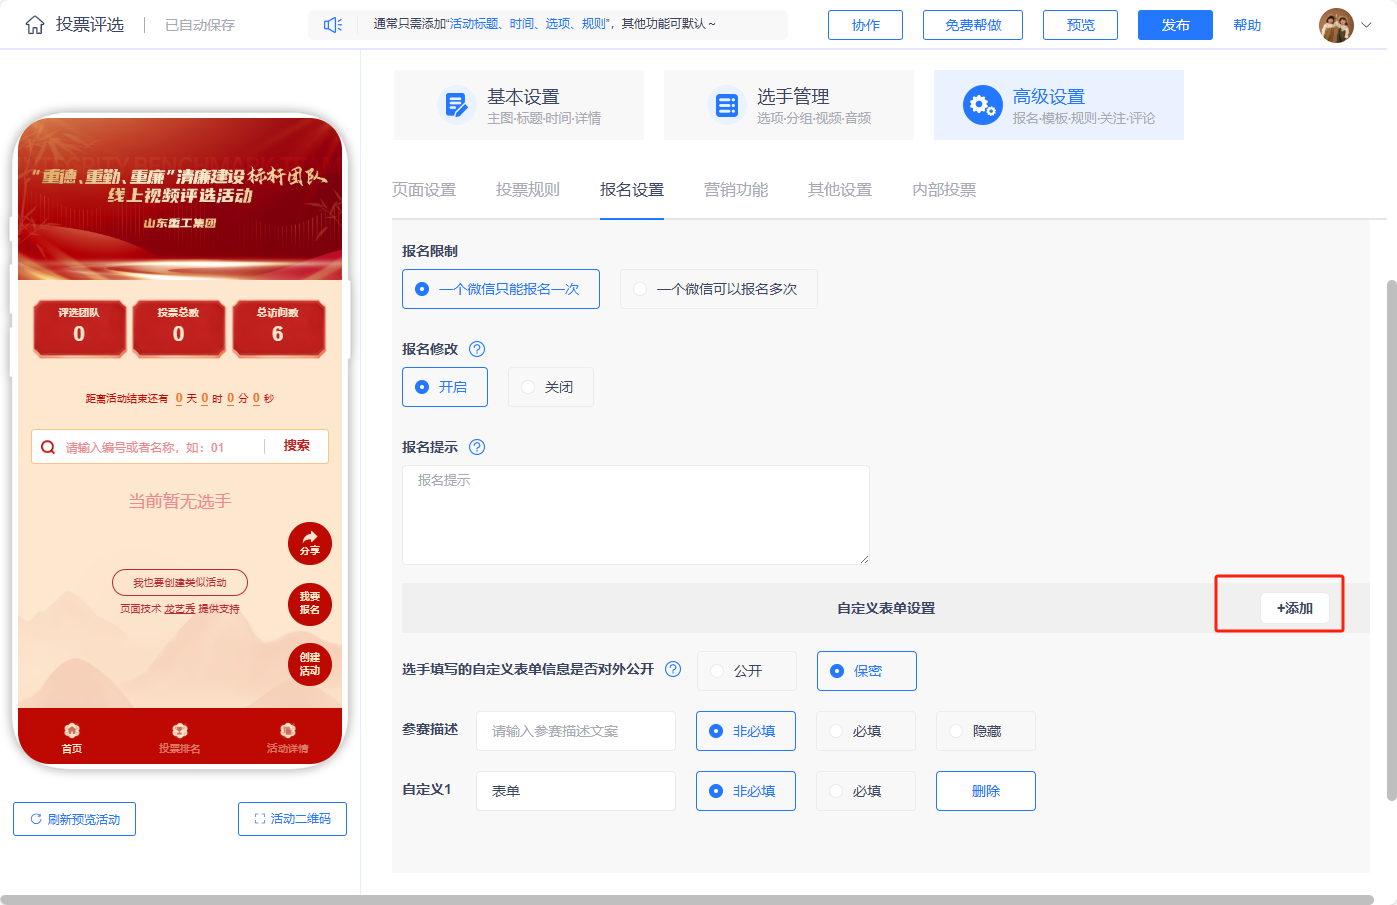The height and width of the screenshot is (905, 1397).
Task: Set 参赛描述 to 非必填
Action: point(746,731)
